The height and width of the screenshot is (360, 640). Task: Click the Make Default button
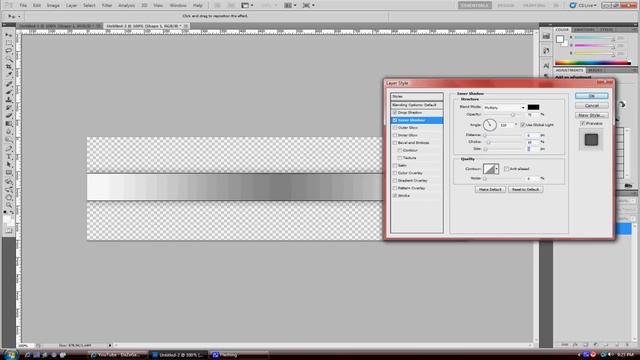tap(490, 189)
